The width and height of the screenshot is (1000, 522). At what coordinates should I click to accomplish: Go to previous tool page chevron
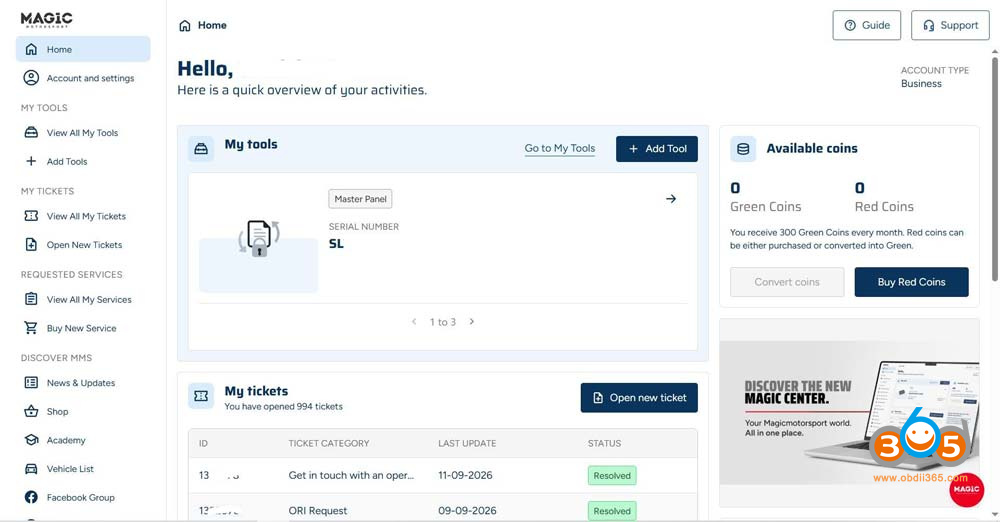coord(414,322)
